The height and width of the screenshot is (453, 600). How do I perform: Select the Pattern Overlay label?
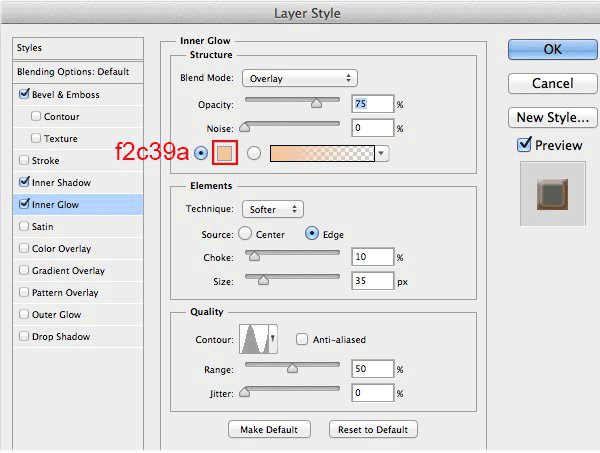[x=65, y=293]
